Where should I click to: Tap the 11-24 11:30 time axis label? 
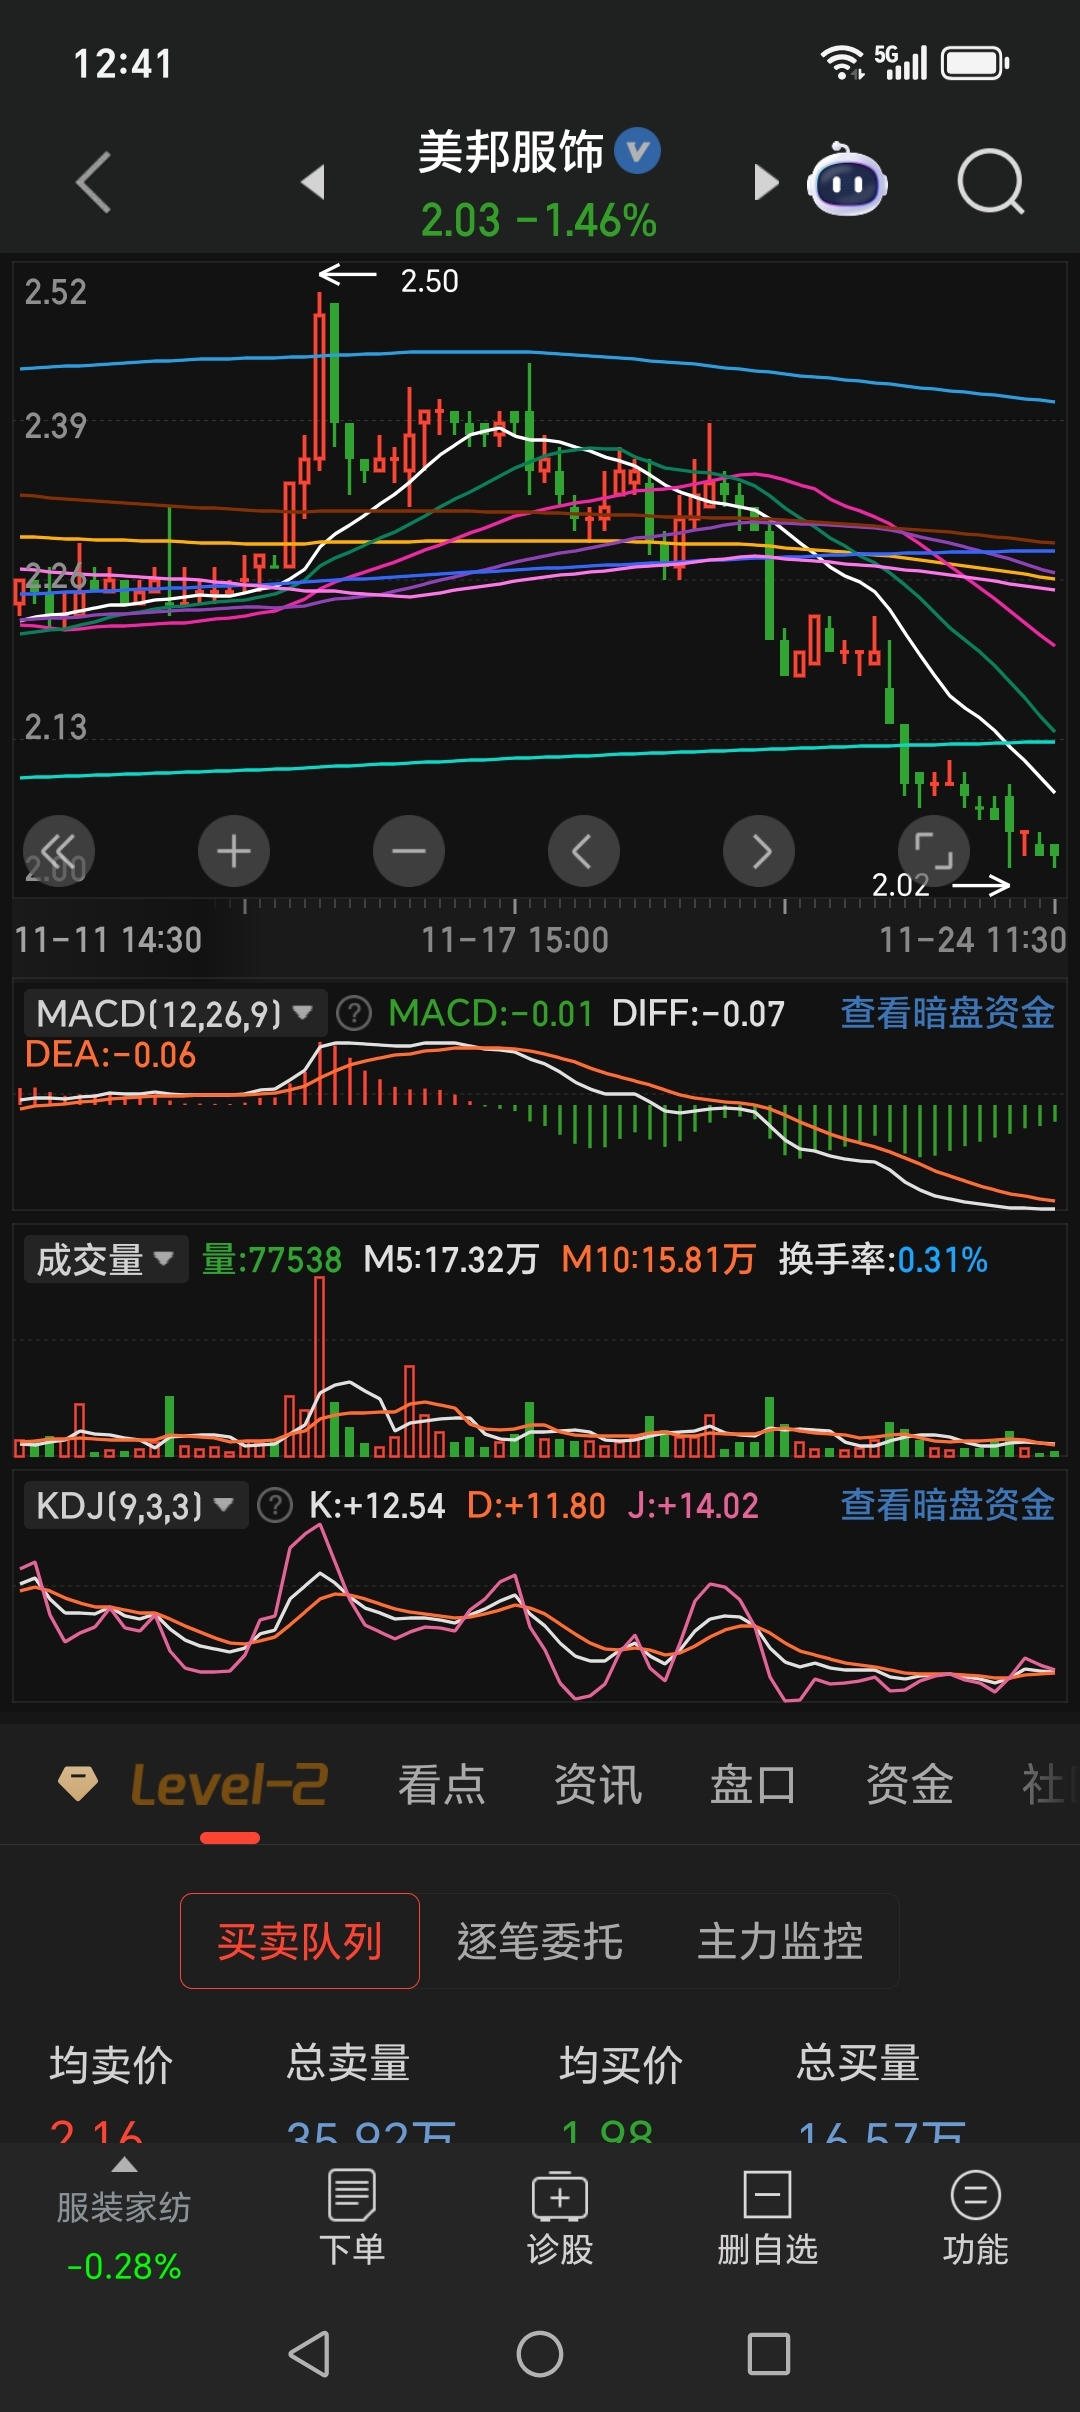[x=972, y=940]
